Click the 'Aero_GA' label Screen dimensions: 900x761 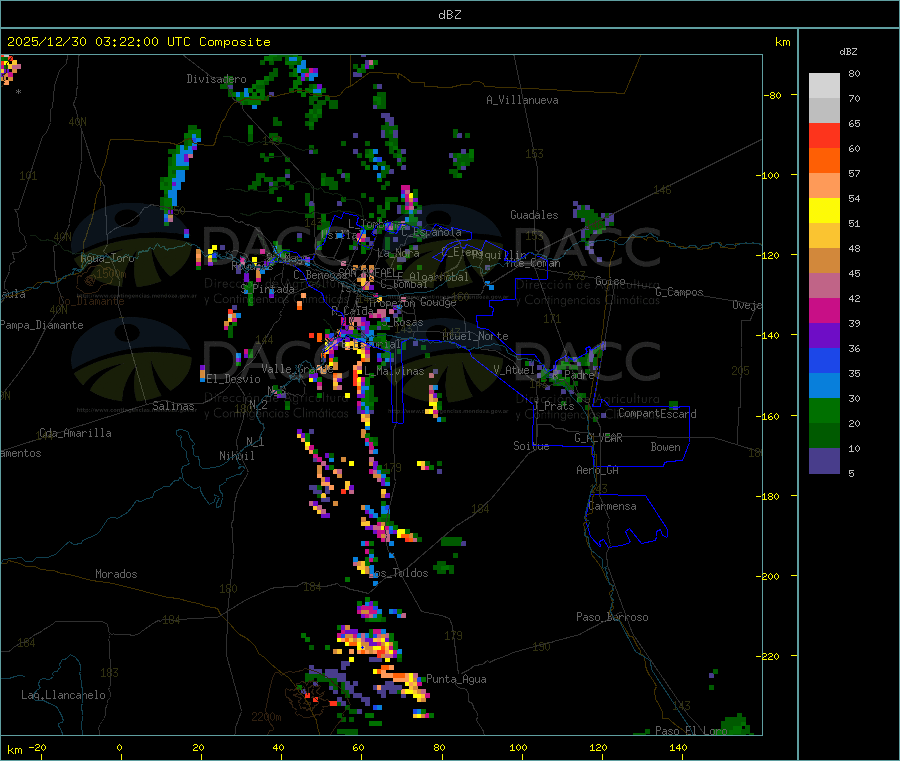[598, 470]
